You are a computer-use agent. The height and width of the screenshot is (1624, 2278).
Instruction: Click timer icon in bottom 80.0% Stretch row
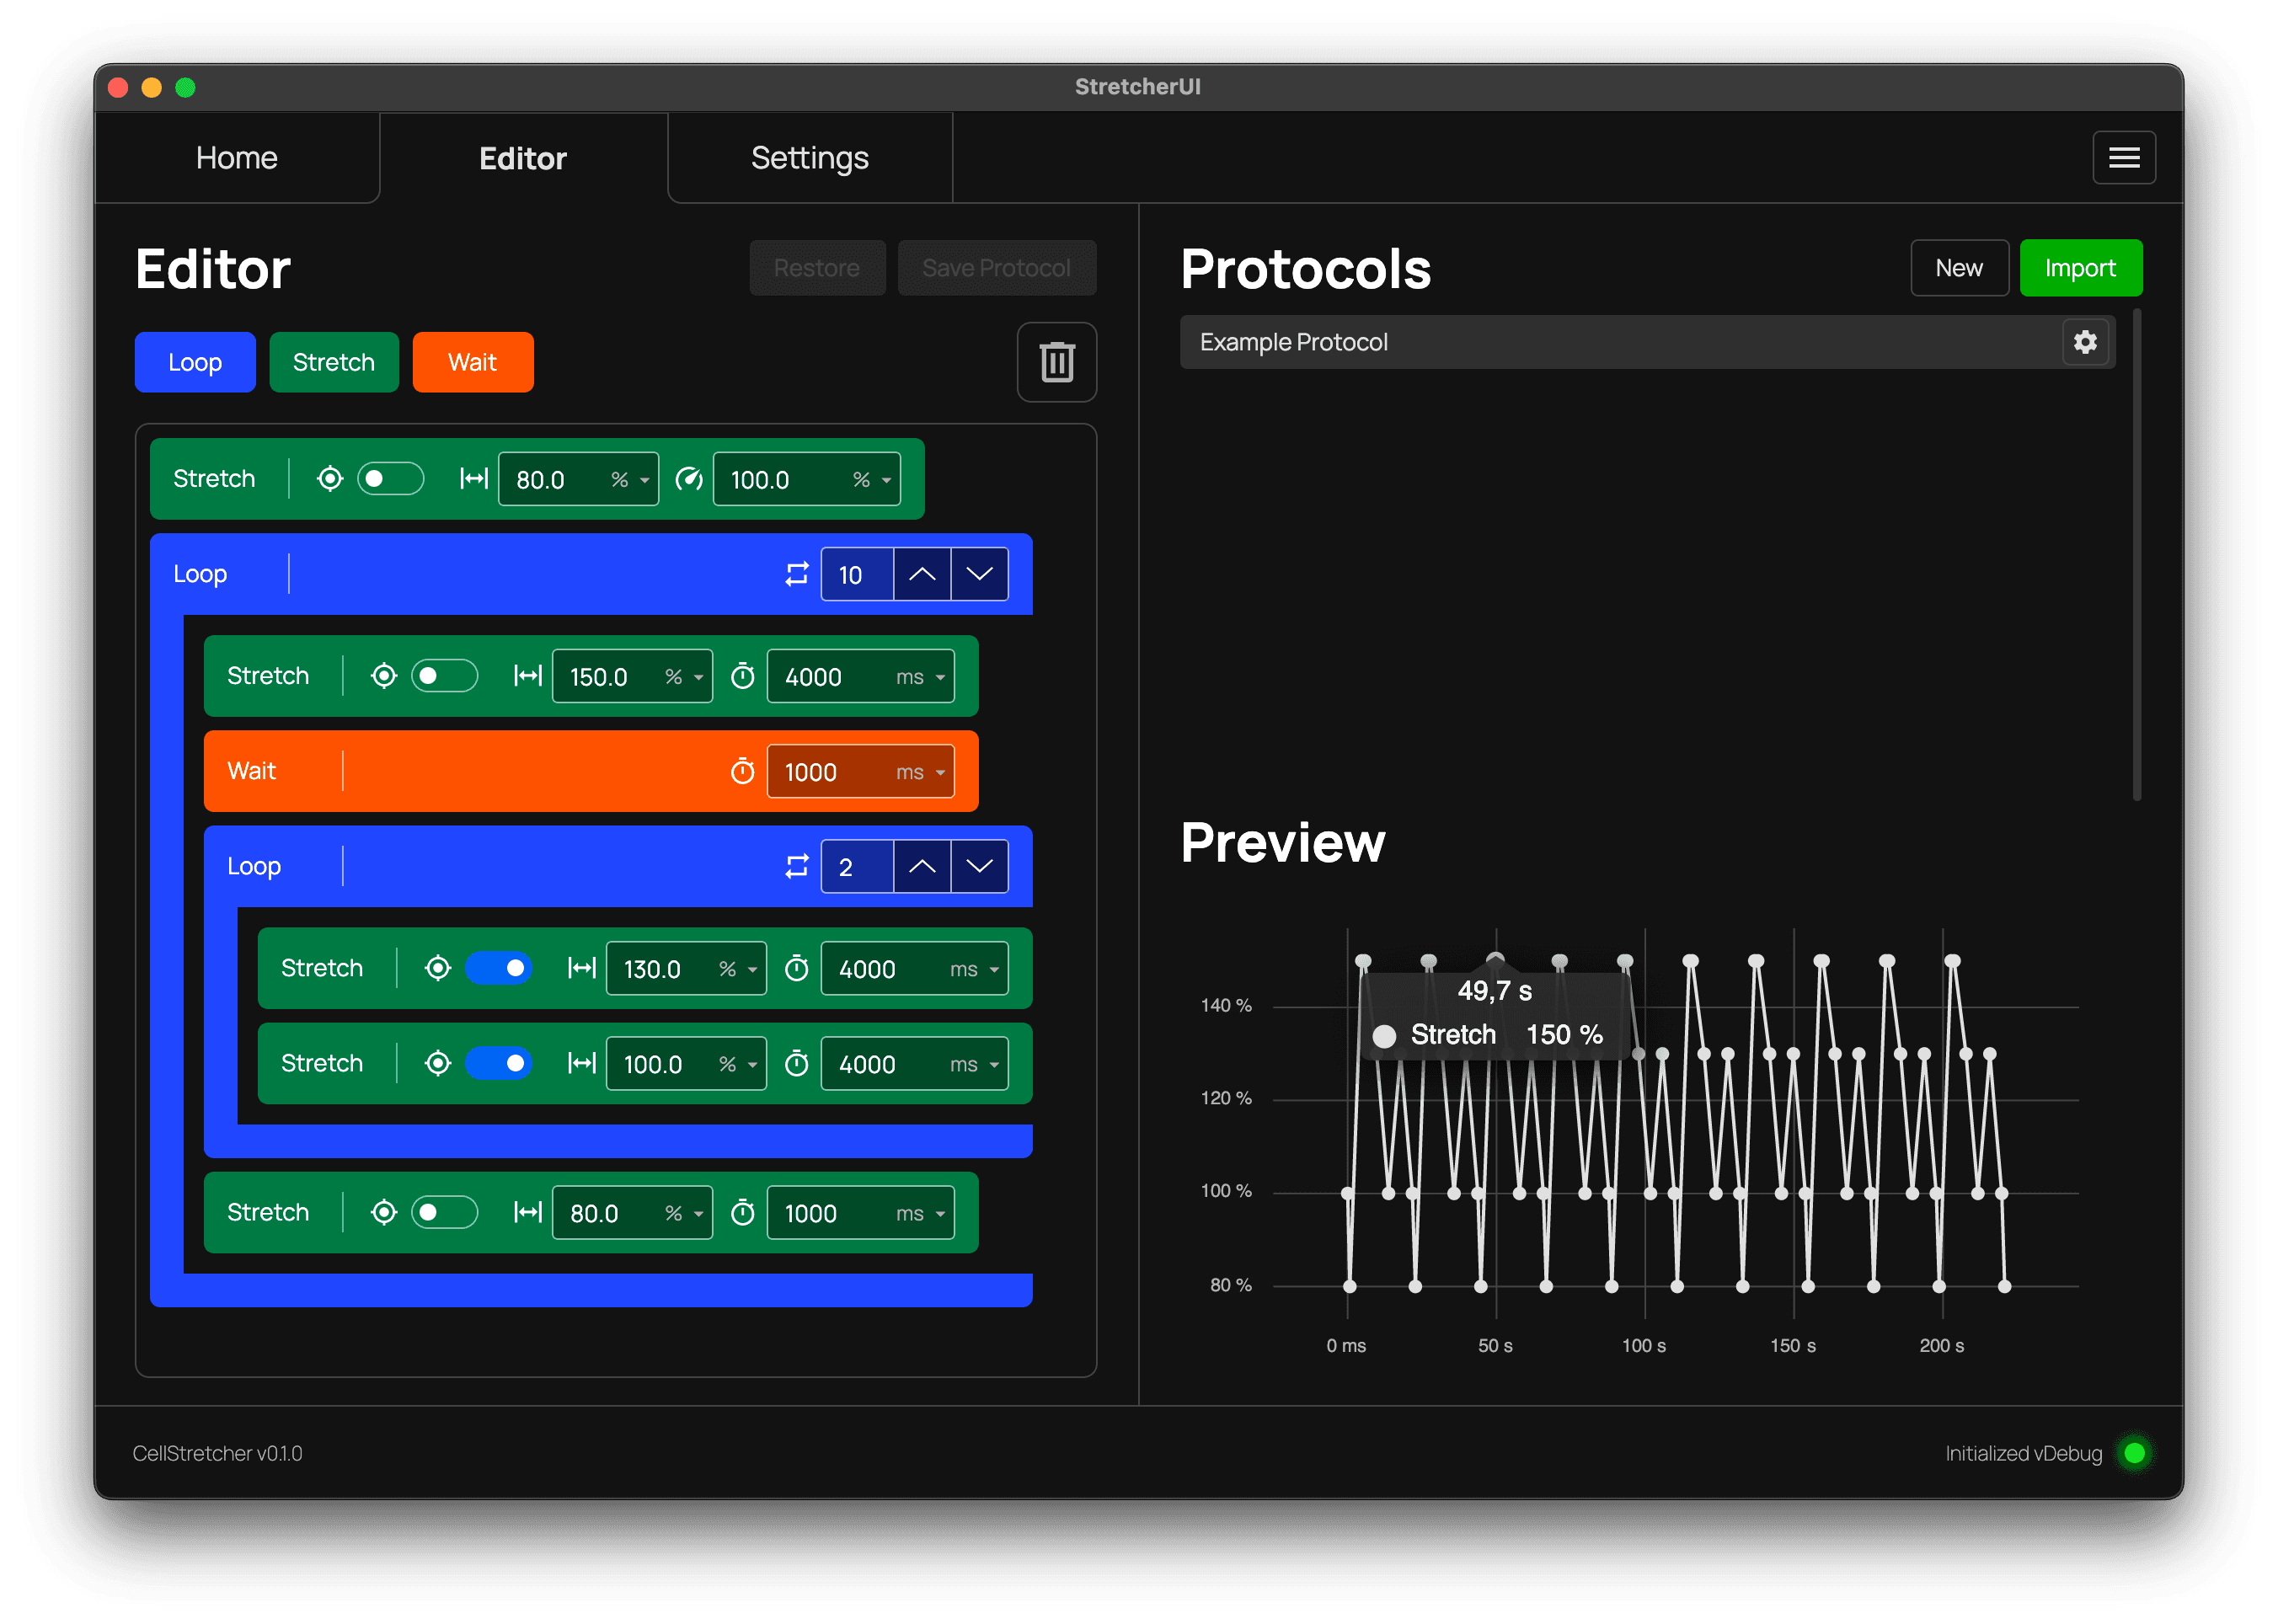click(742, 1212)
